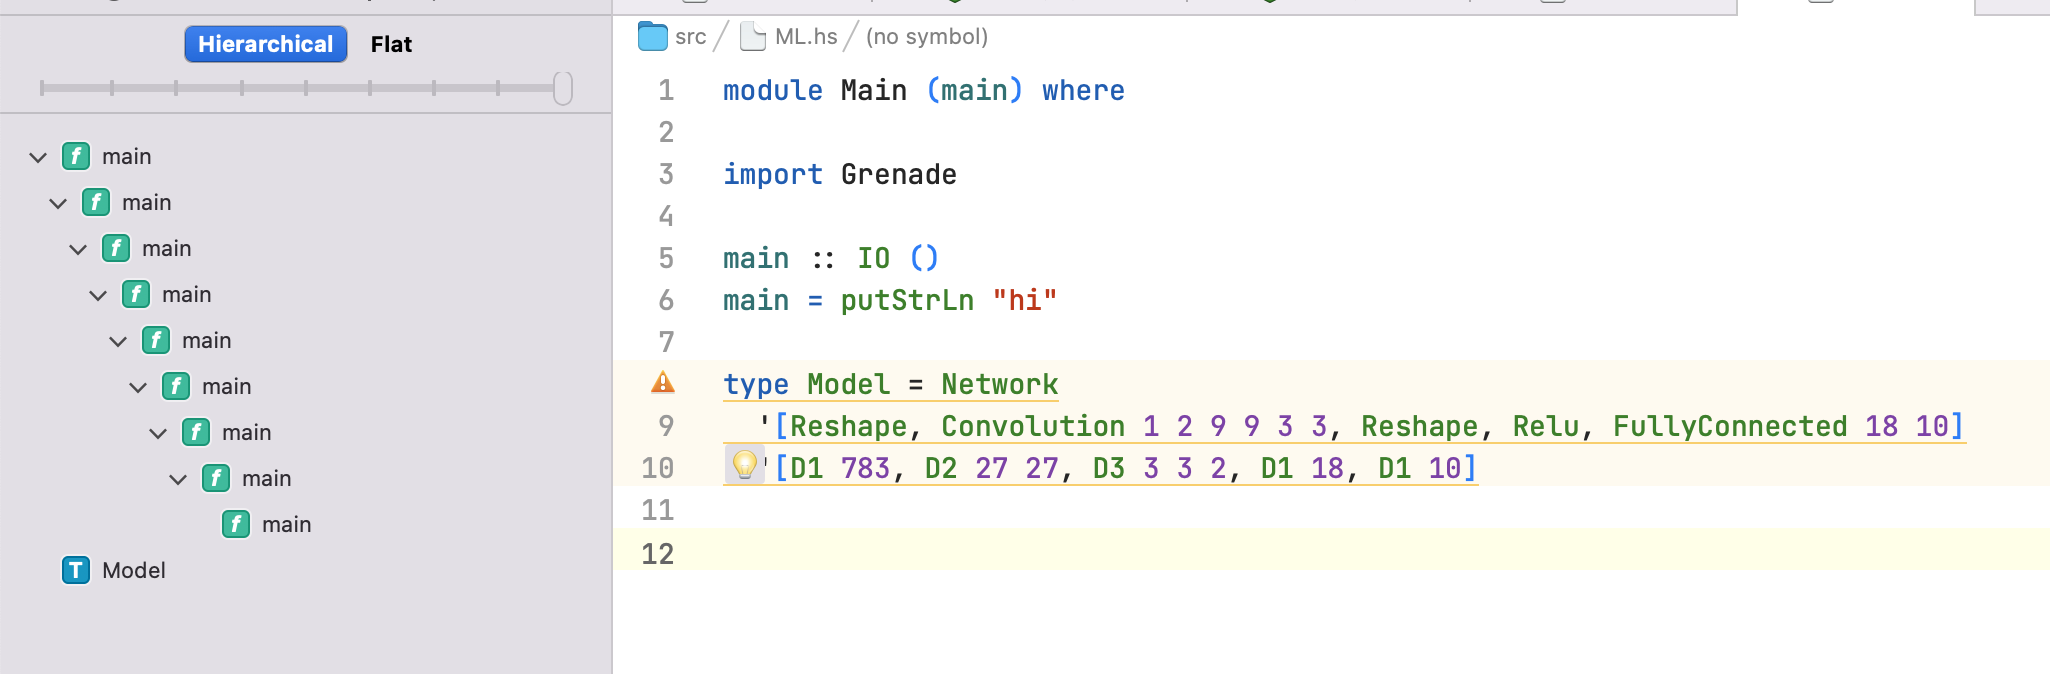Collapse the top-level main tree node
Viewport: 2050px width, 674px height.
[x=38, y=157]
